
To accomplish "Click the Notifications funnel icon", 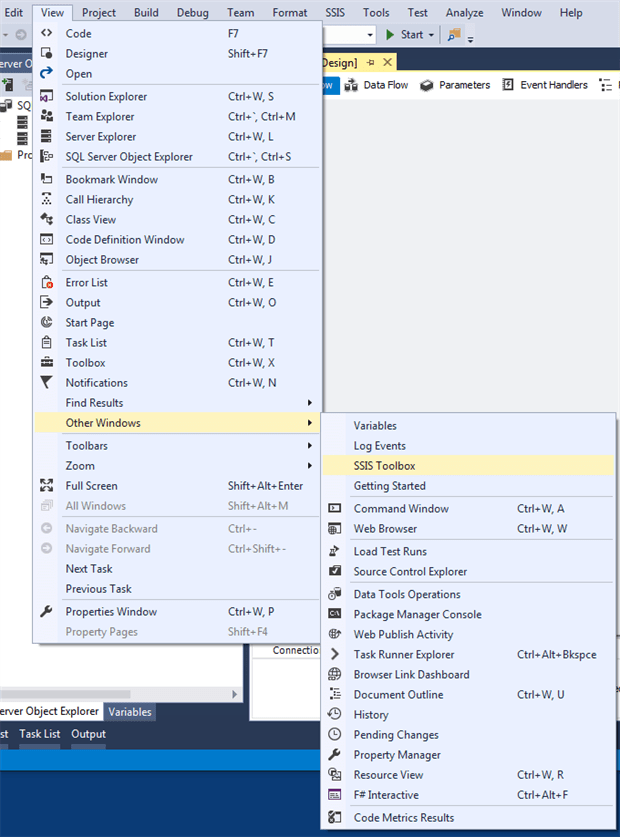I will coord(46,382).
